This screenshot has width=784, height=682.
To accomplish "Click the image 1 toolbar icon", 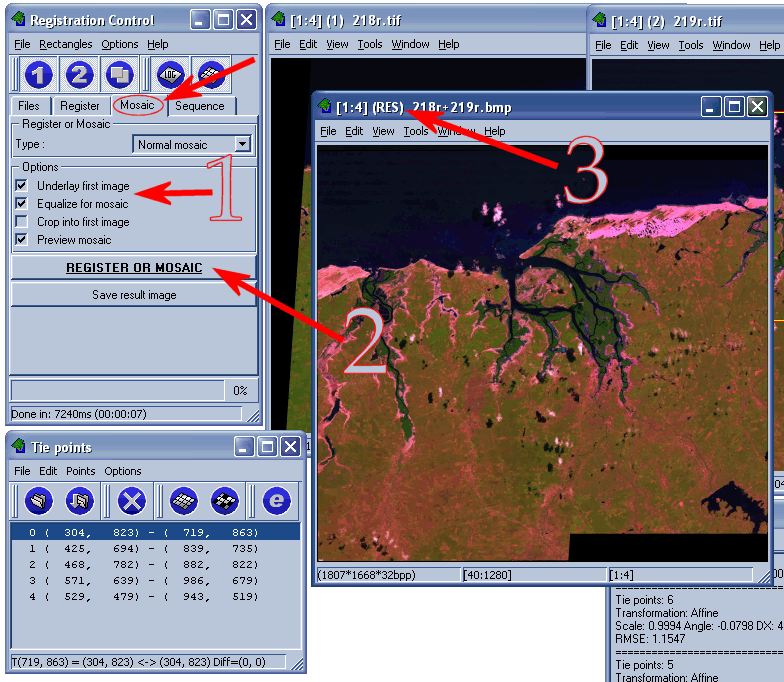I will point(38,75).
